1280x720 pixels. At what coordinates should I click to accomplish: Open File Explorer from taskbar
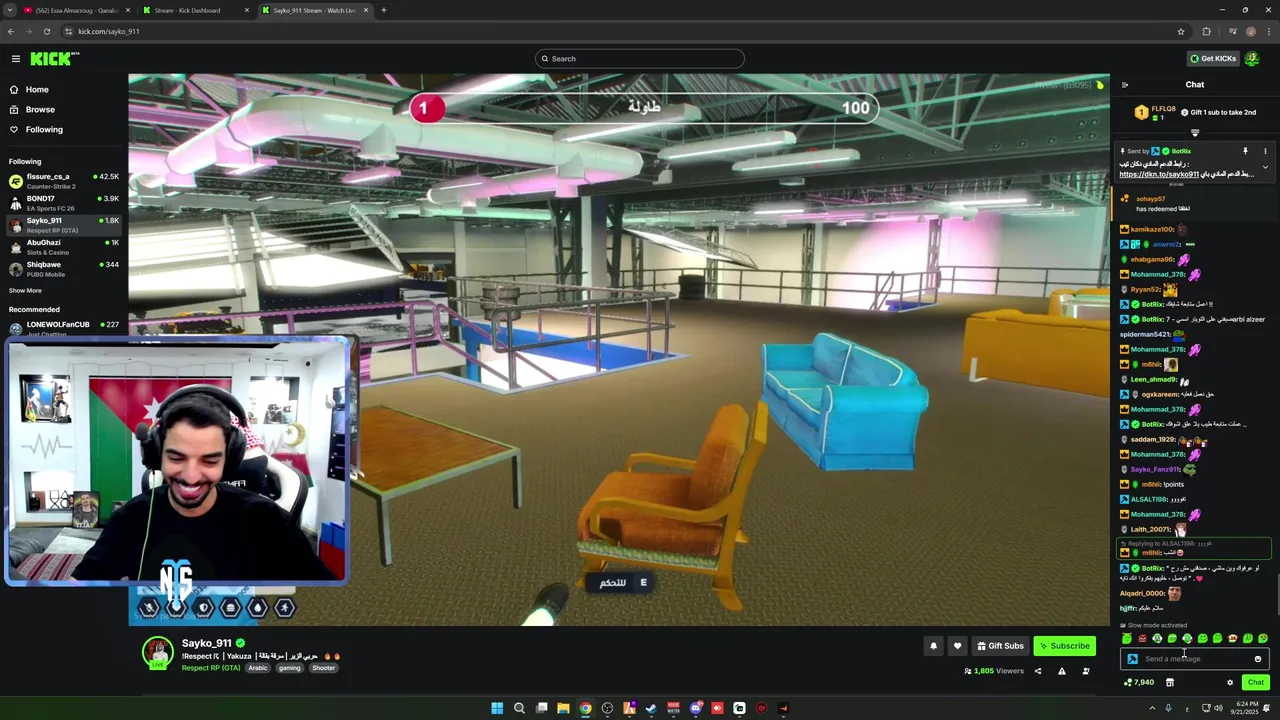(x=563, y=708)
